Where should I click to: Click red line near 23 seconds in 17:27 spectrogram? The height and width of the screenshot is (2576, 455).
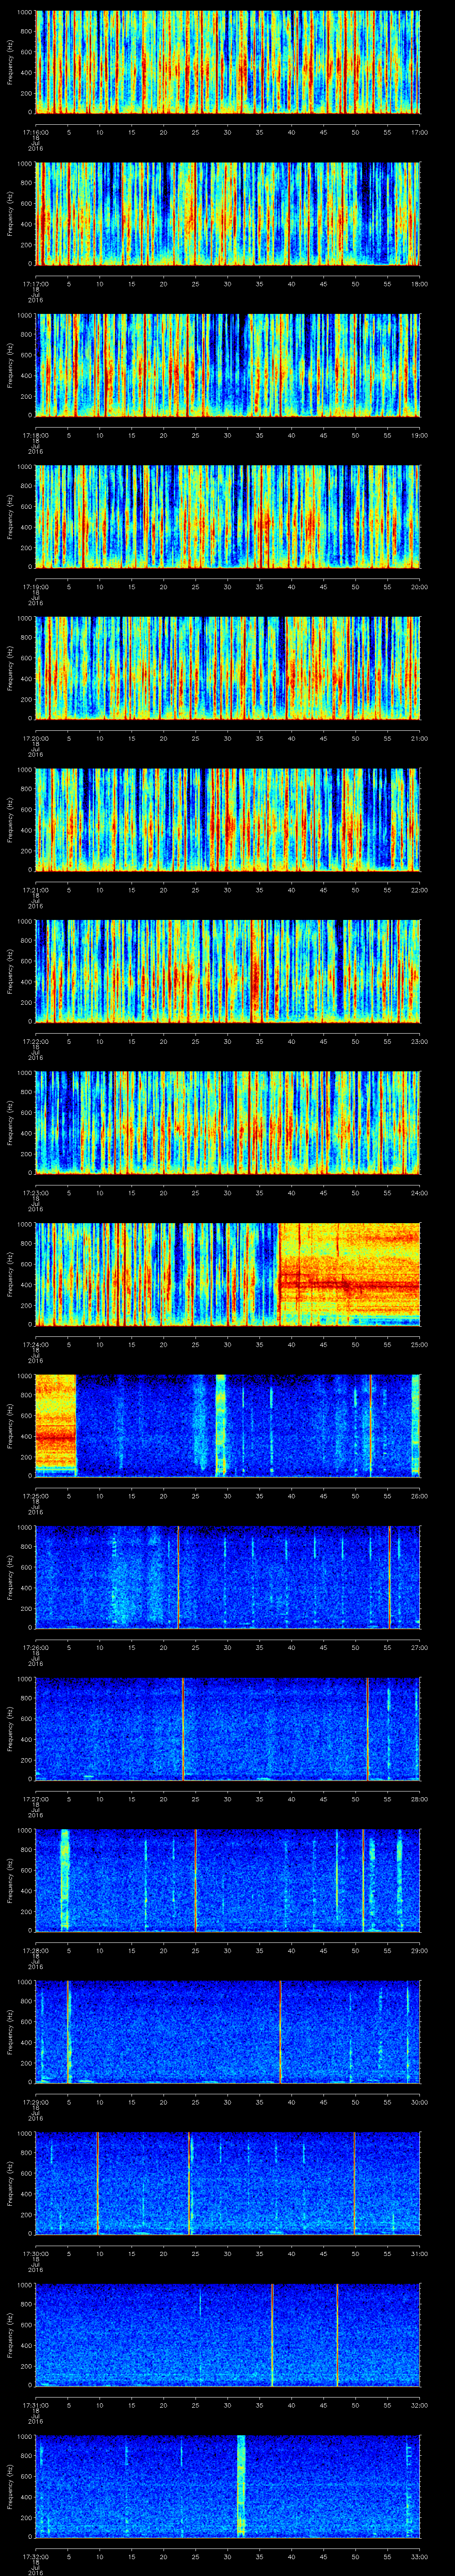tap(183, 1728)
